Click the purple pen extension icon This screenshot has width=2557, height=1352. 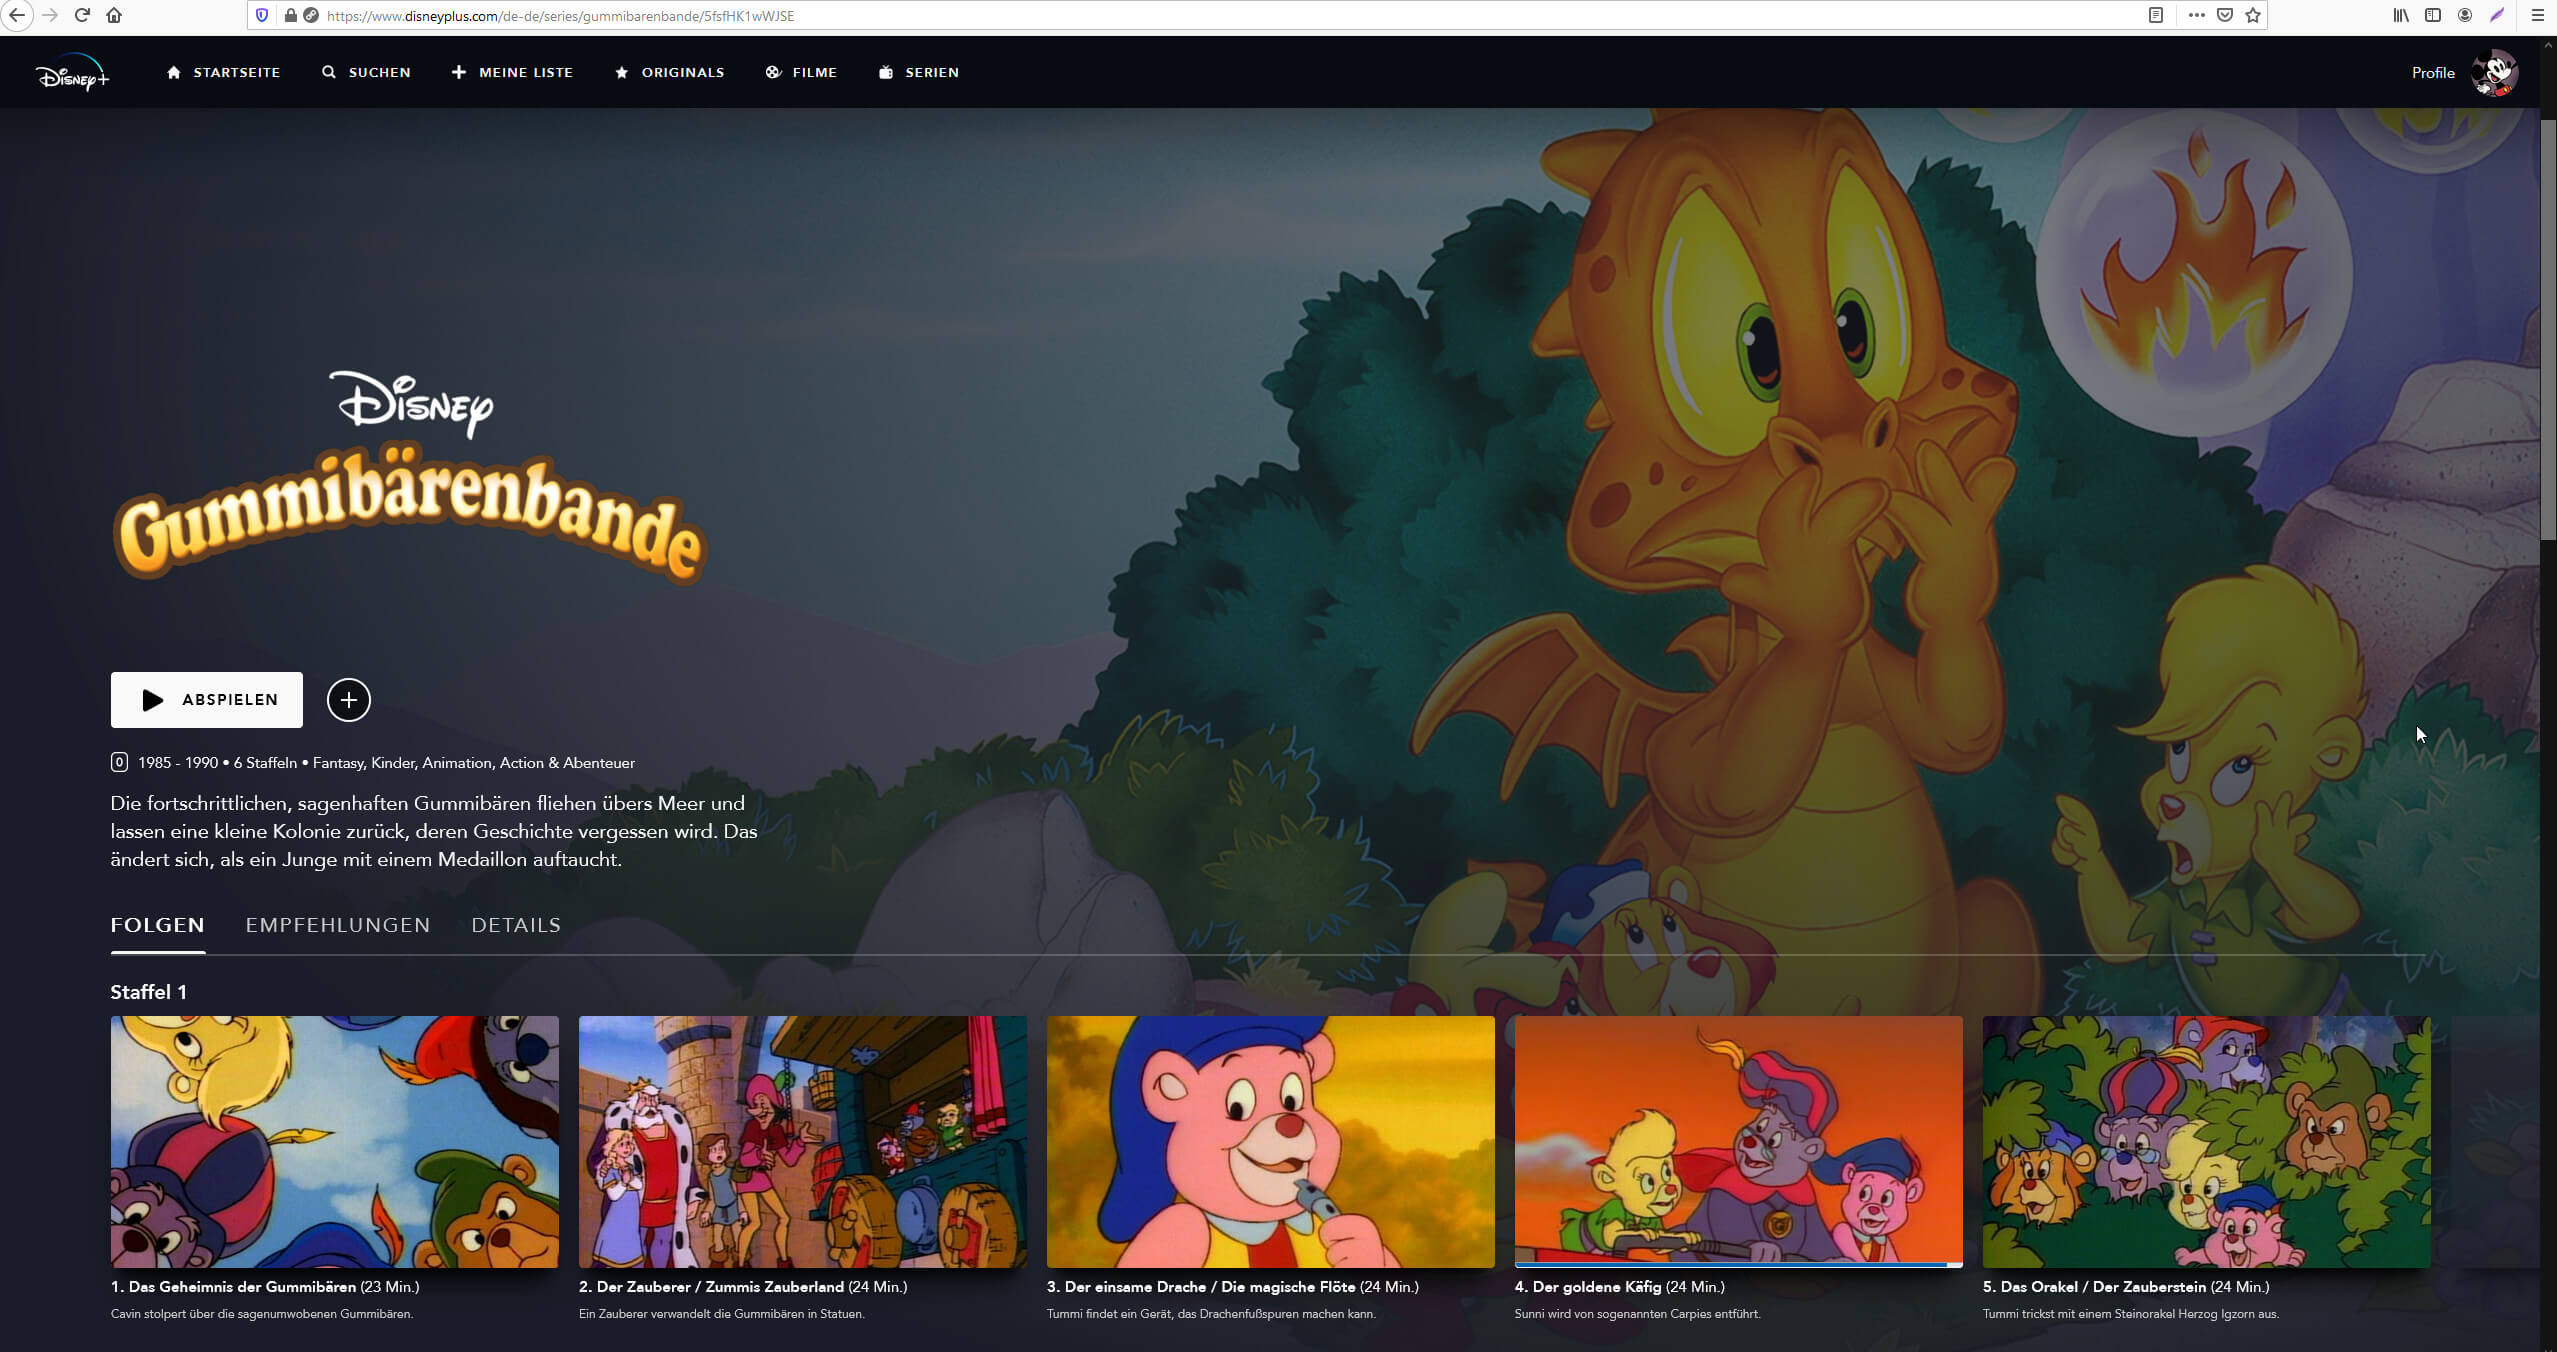point(2497,15)
